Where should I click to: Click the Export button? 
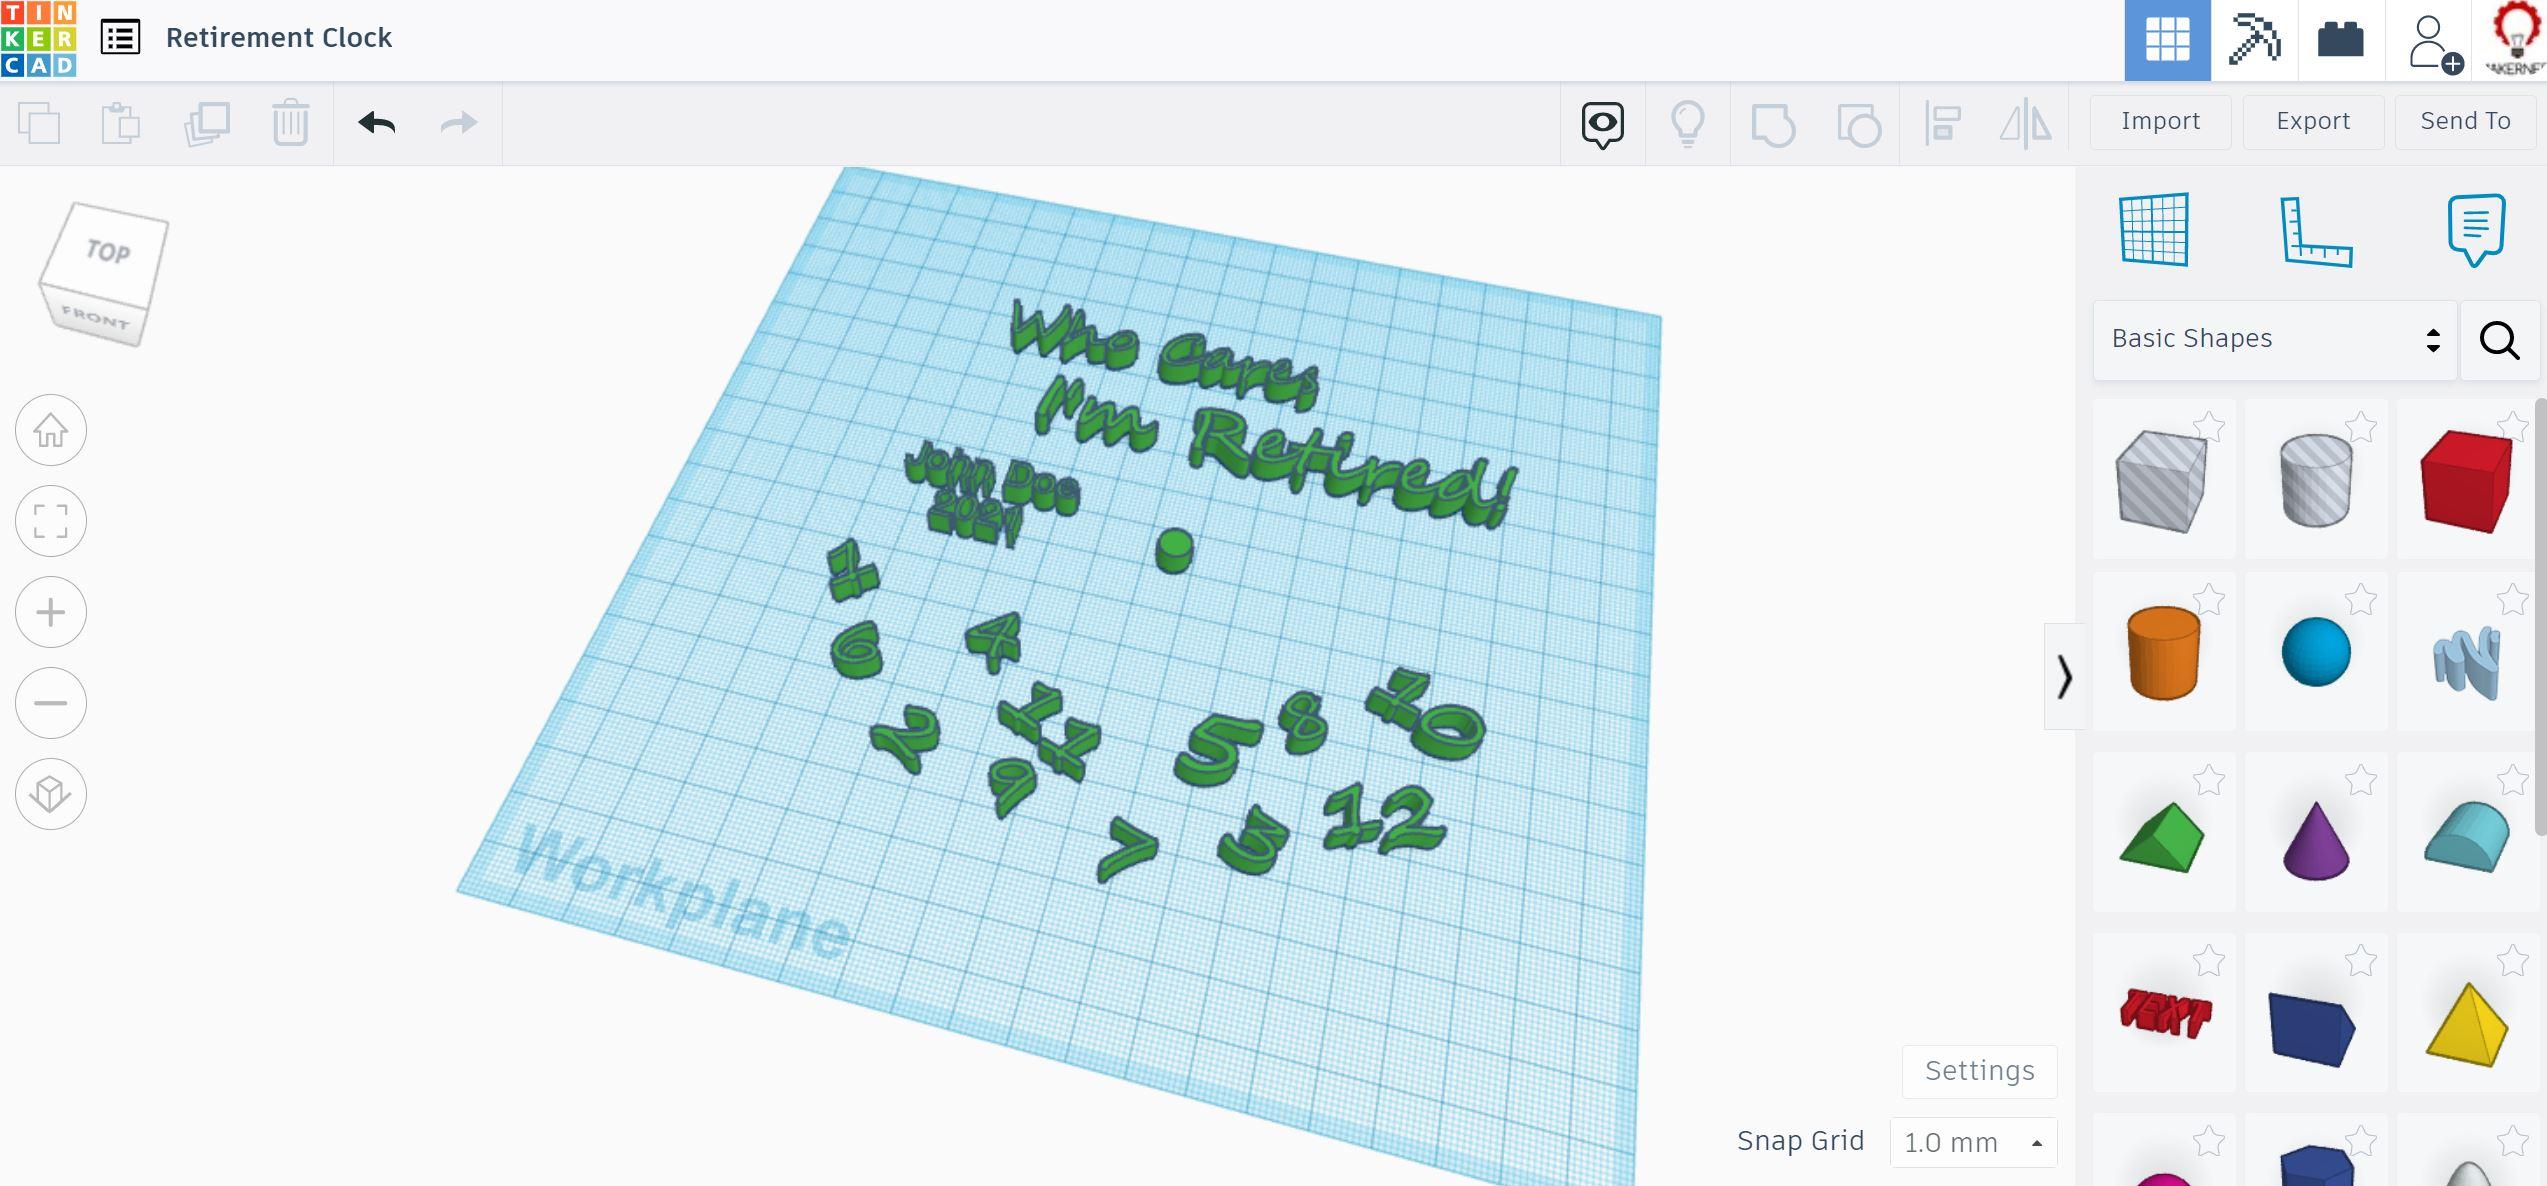[x=2313, y=122]
